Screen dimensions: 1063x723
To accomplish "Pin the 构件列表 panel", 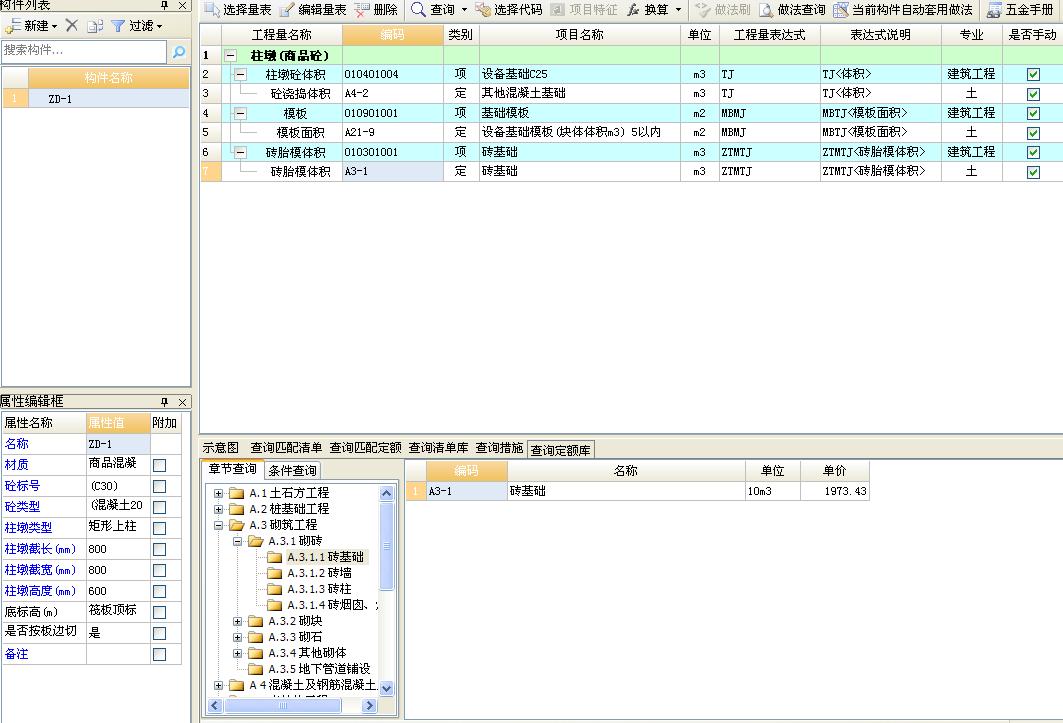I will tap(164, 5).
